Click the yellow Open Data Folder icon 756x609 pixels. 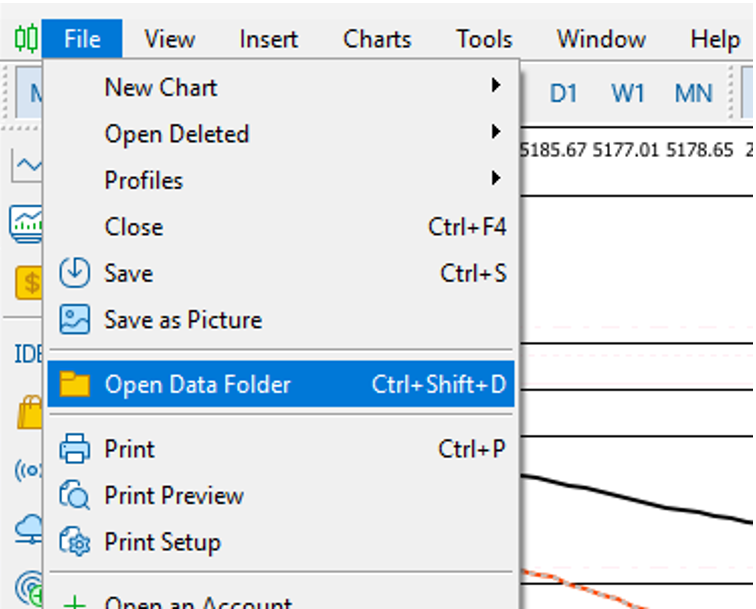74,384
